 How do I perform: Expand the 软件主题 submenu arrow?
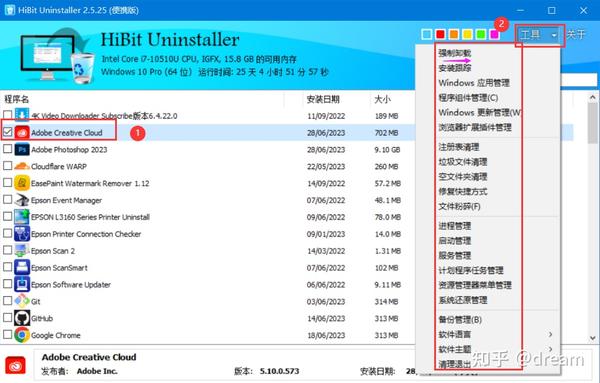pos(550,349)
